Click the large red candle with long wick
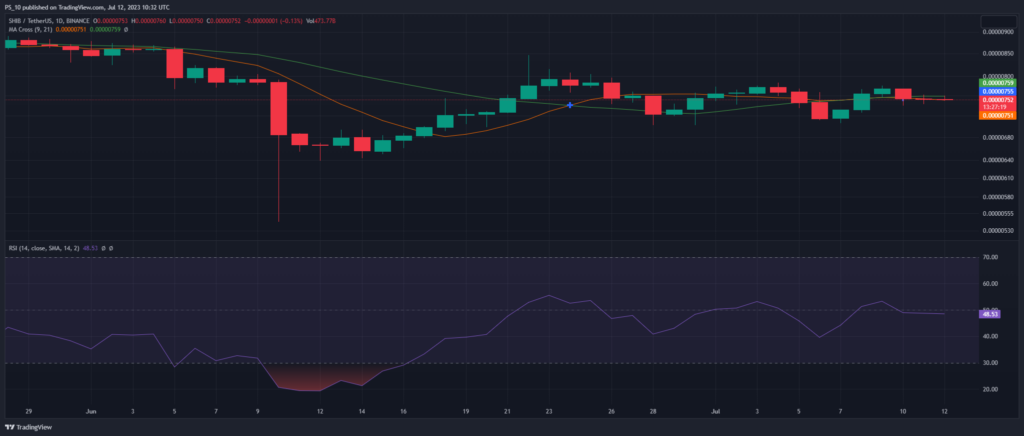The height and width of the screenshot is (436, 1024). (277, 108)
